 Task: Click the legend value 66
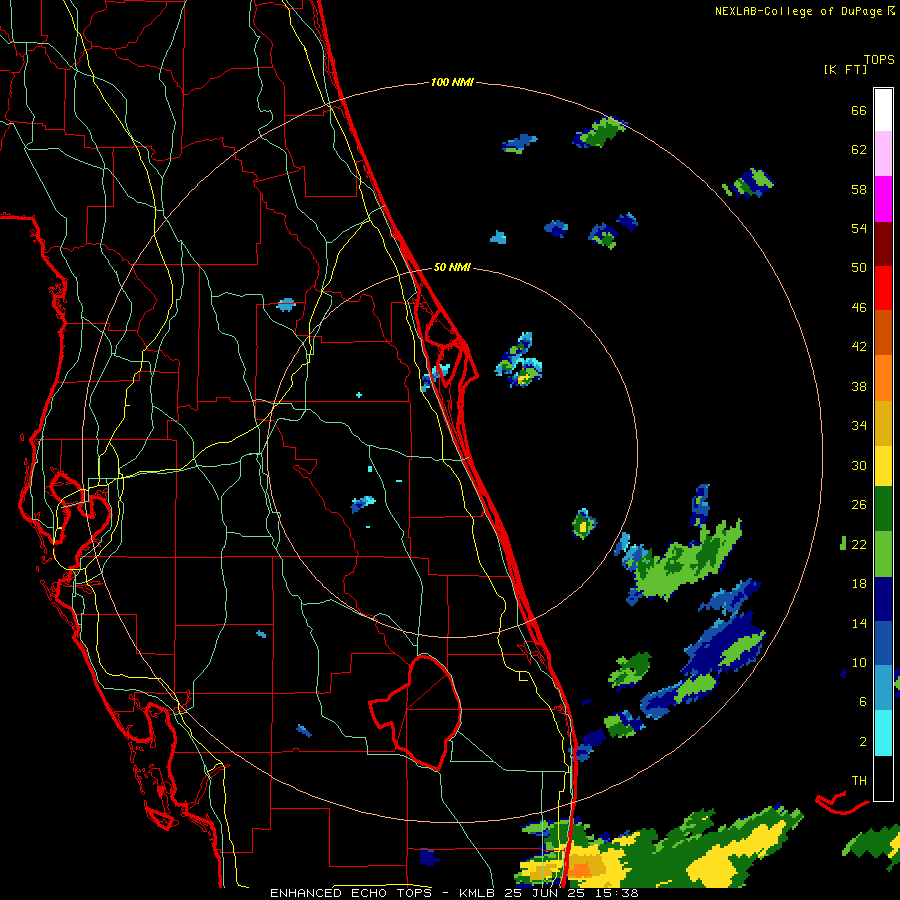[859, 110]
